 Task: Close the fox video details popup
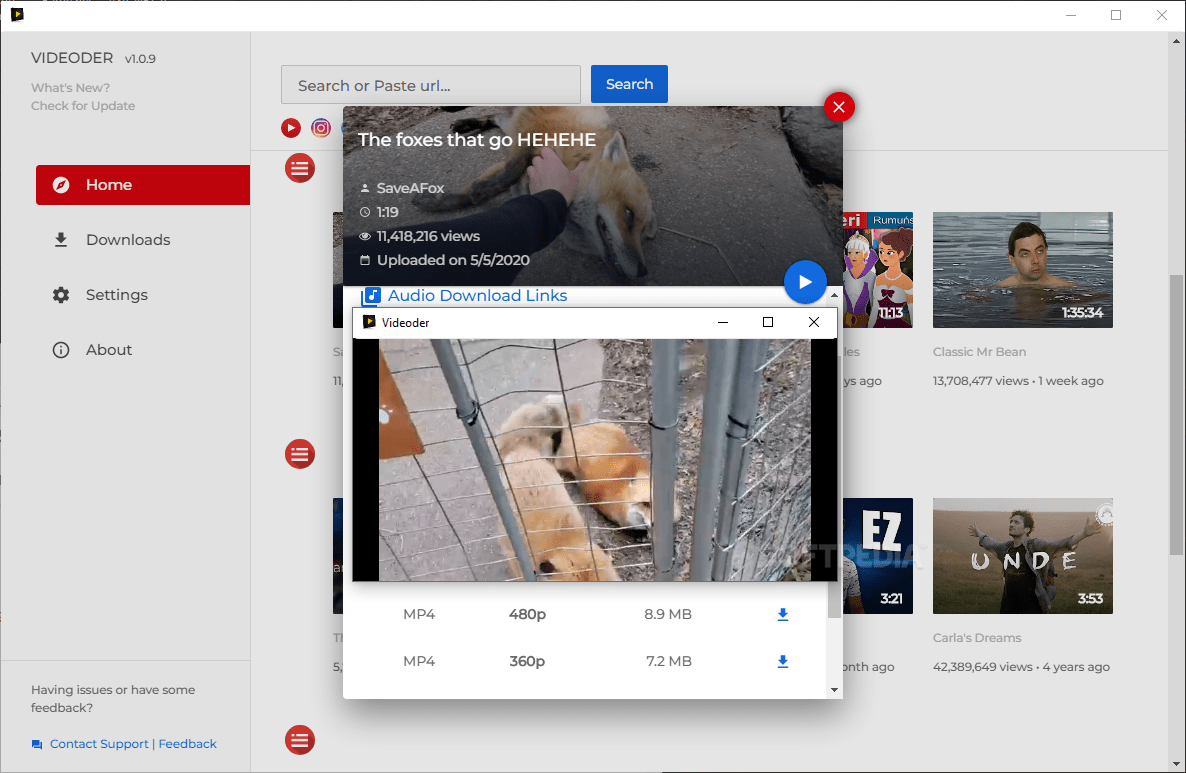click(x=839, y=107)
